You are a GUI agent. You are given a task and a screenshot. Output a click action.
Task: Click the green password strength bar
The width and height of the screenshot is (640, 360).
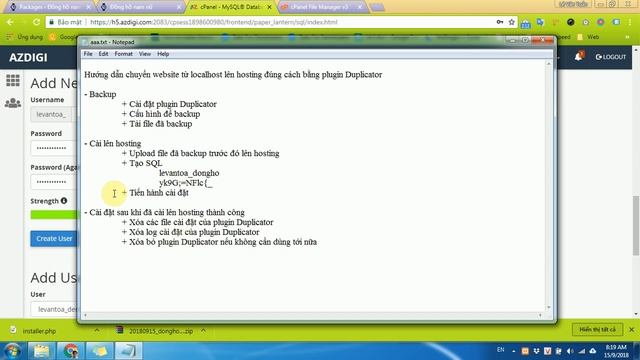pyautogui.click(x=53, y=215)
